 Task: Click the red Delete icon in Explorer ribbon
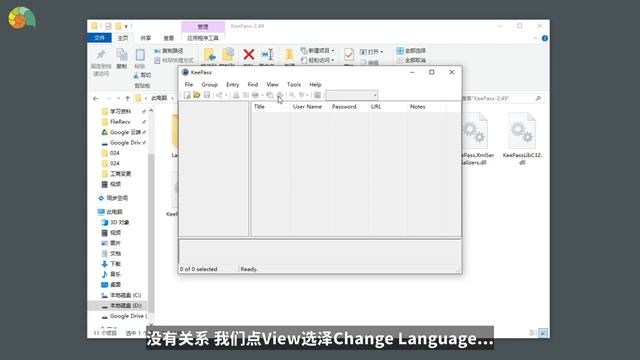coord(249,54)
